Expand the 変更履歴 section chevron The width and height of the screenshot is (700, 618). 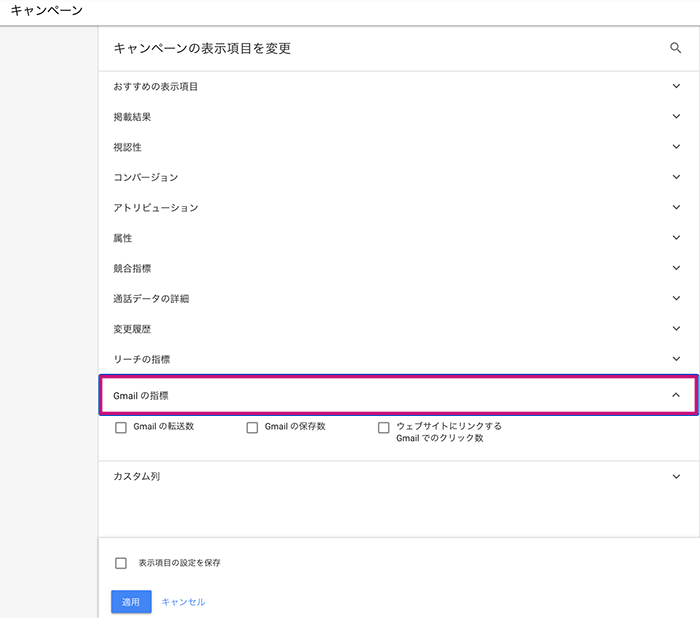click(x=676, y=328)
